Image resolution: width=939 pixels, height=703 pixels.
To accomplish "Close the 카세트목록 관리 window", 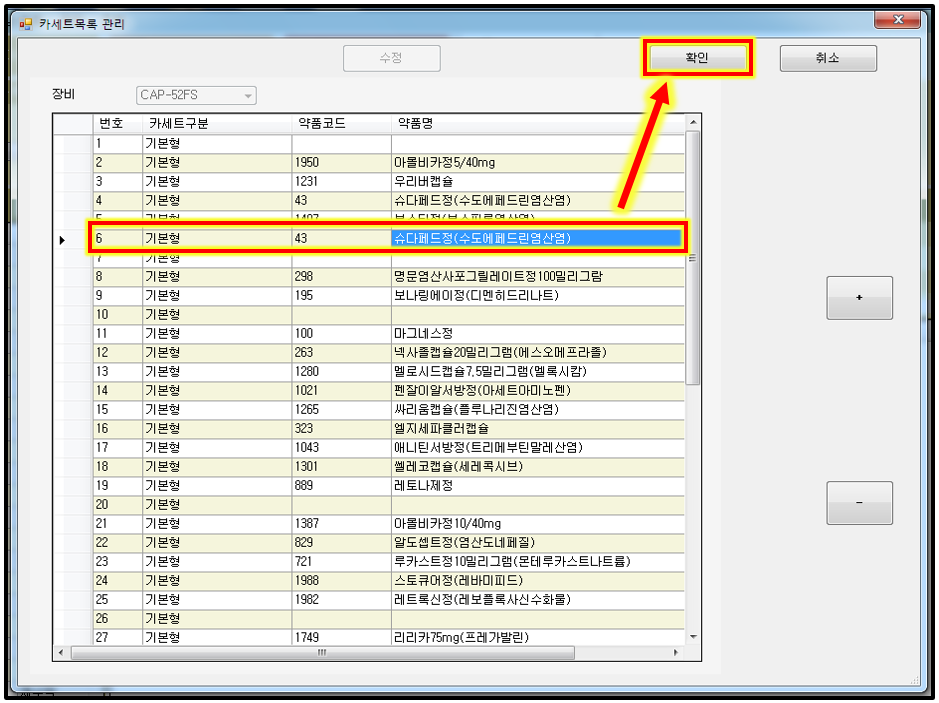I will pyautogui.click(x=897, y=19).
